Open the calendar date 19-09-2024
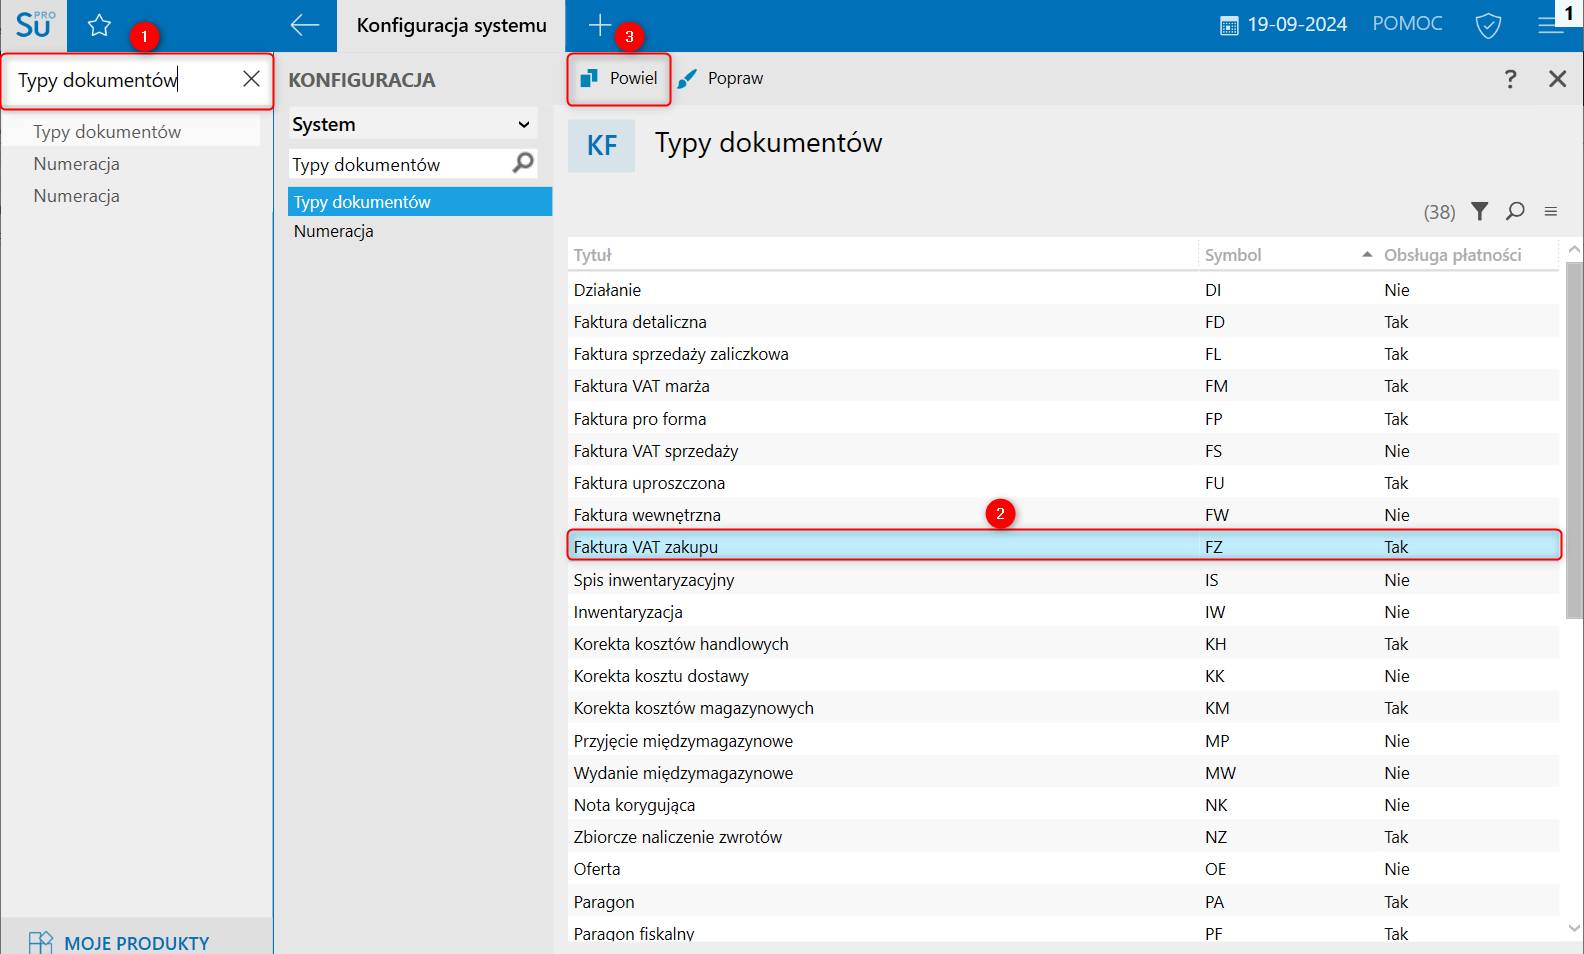The height and width of the screenshot is (954, 1584). [x=1284, y=25]
